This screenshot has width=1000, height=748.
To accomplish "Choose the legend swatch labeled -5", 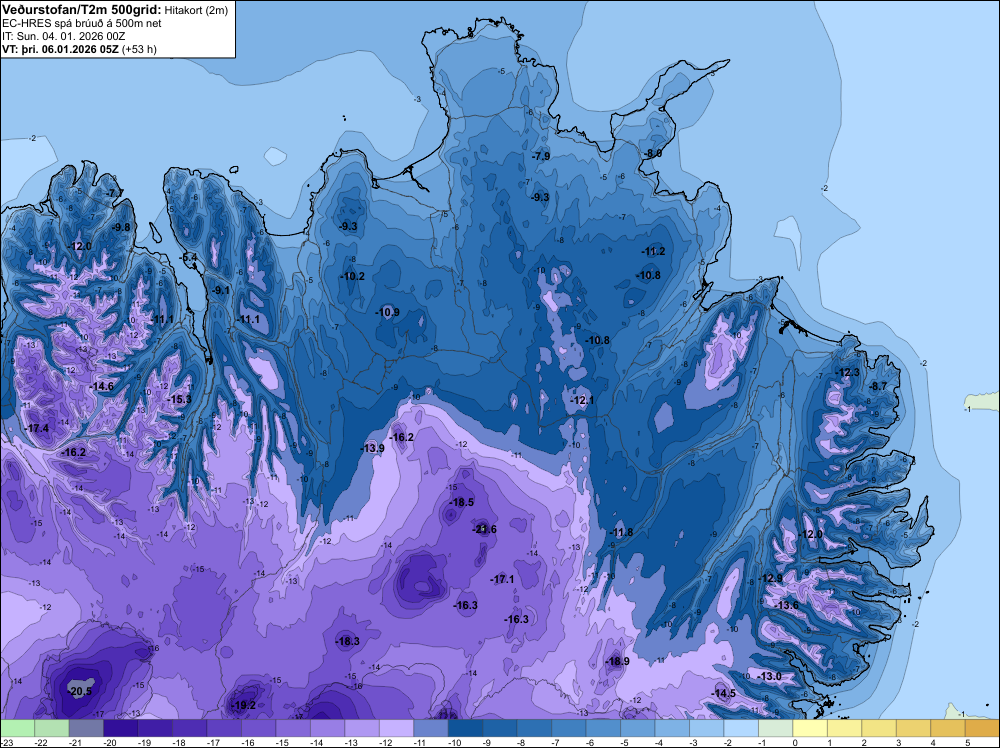I will click(x=637, y=728).
